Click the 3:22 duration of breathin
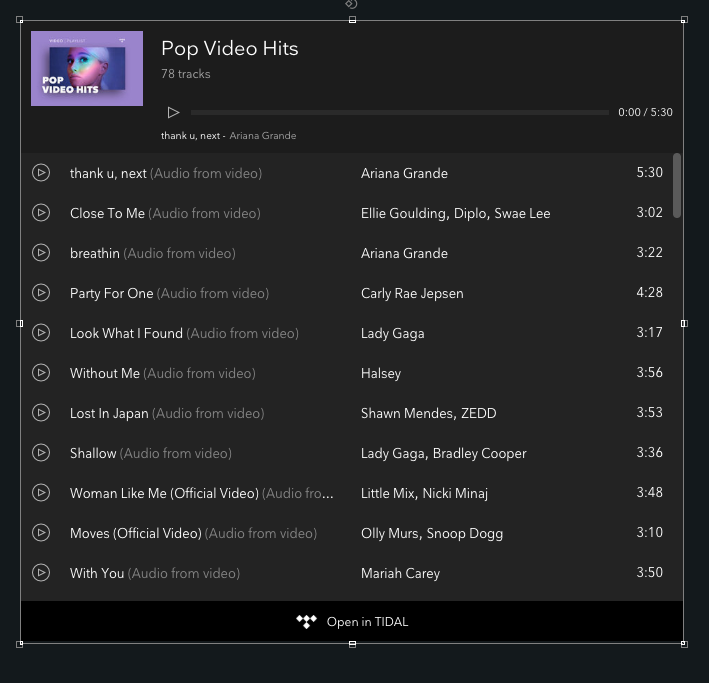This screenshot has width=709, height=683. pyautogui.click(x=649, y=252)
